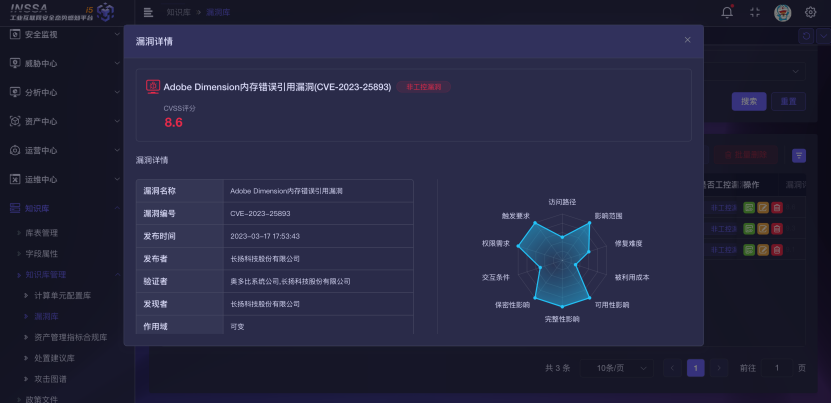Click the green view icon in second row
The height and width of the screenshot is (404, 831).
[x=749, y=229]
